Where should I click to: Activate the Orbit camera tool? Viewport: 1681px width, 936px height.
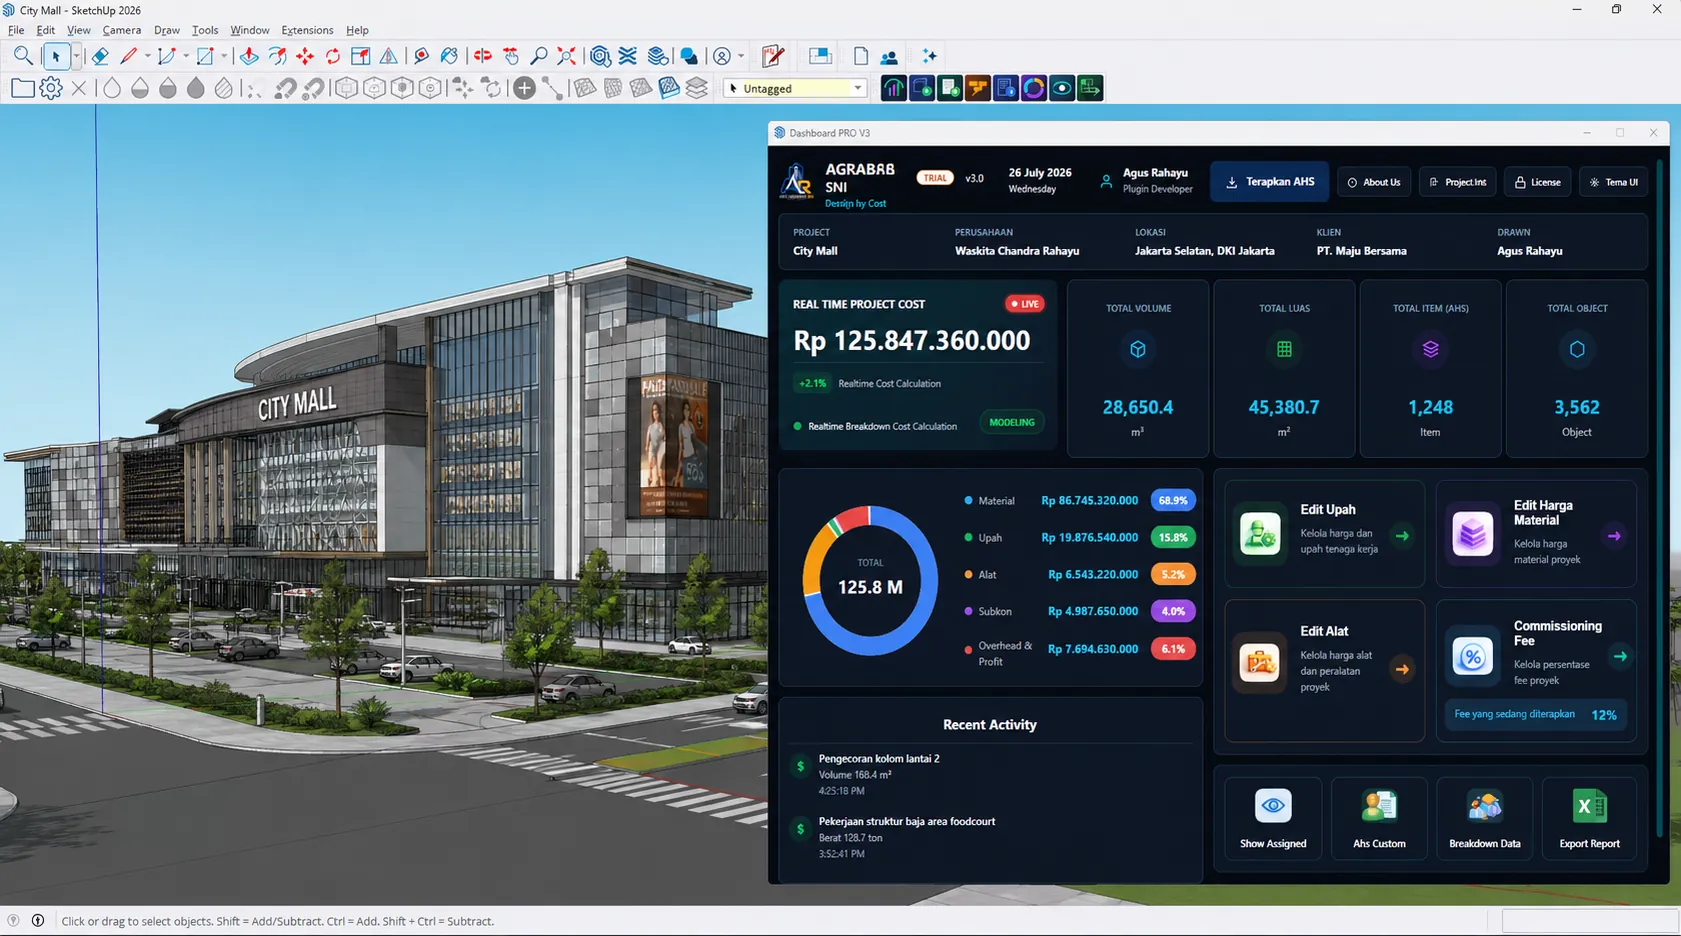pos(483,56)
